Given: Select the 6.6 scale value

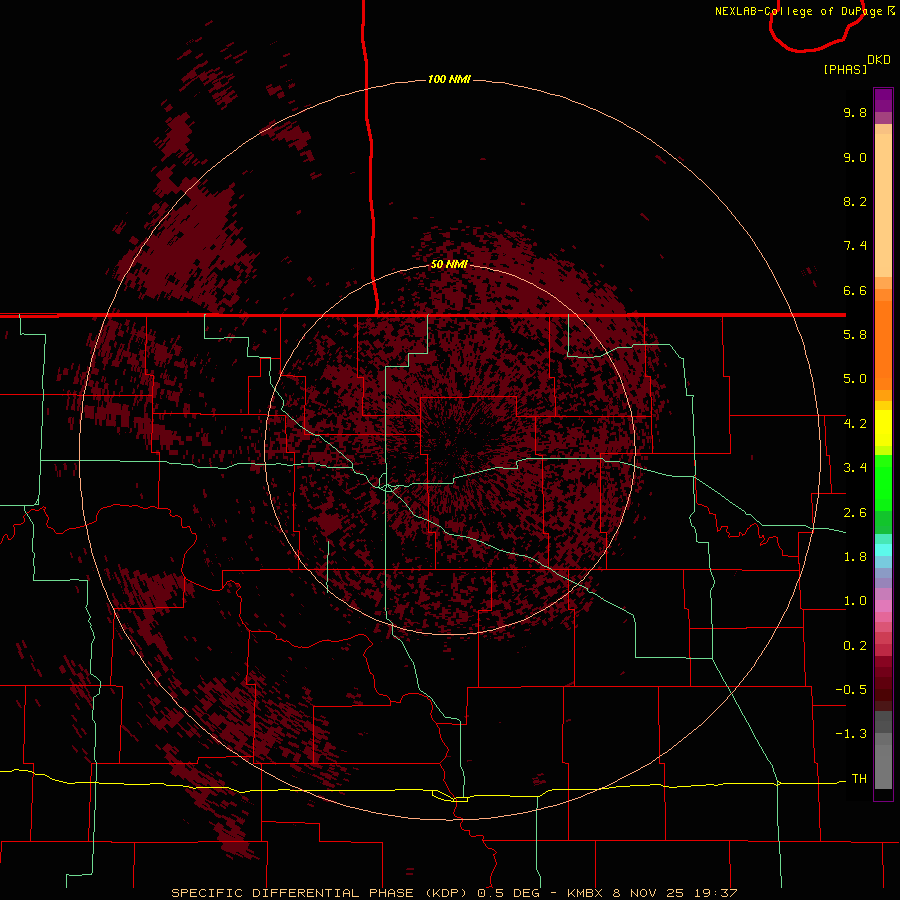Looking at the screenshot, I should pos(855,290).
